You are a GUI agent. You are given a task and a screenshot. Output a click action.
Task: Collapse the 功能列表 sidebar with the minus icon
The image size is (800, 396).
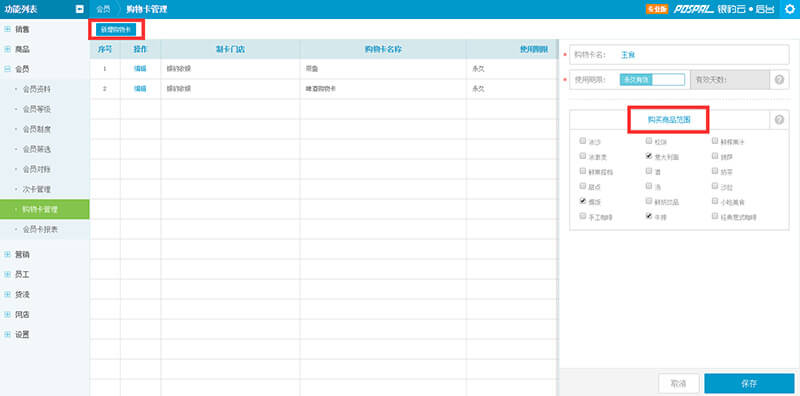pos(80,9)
